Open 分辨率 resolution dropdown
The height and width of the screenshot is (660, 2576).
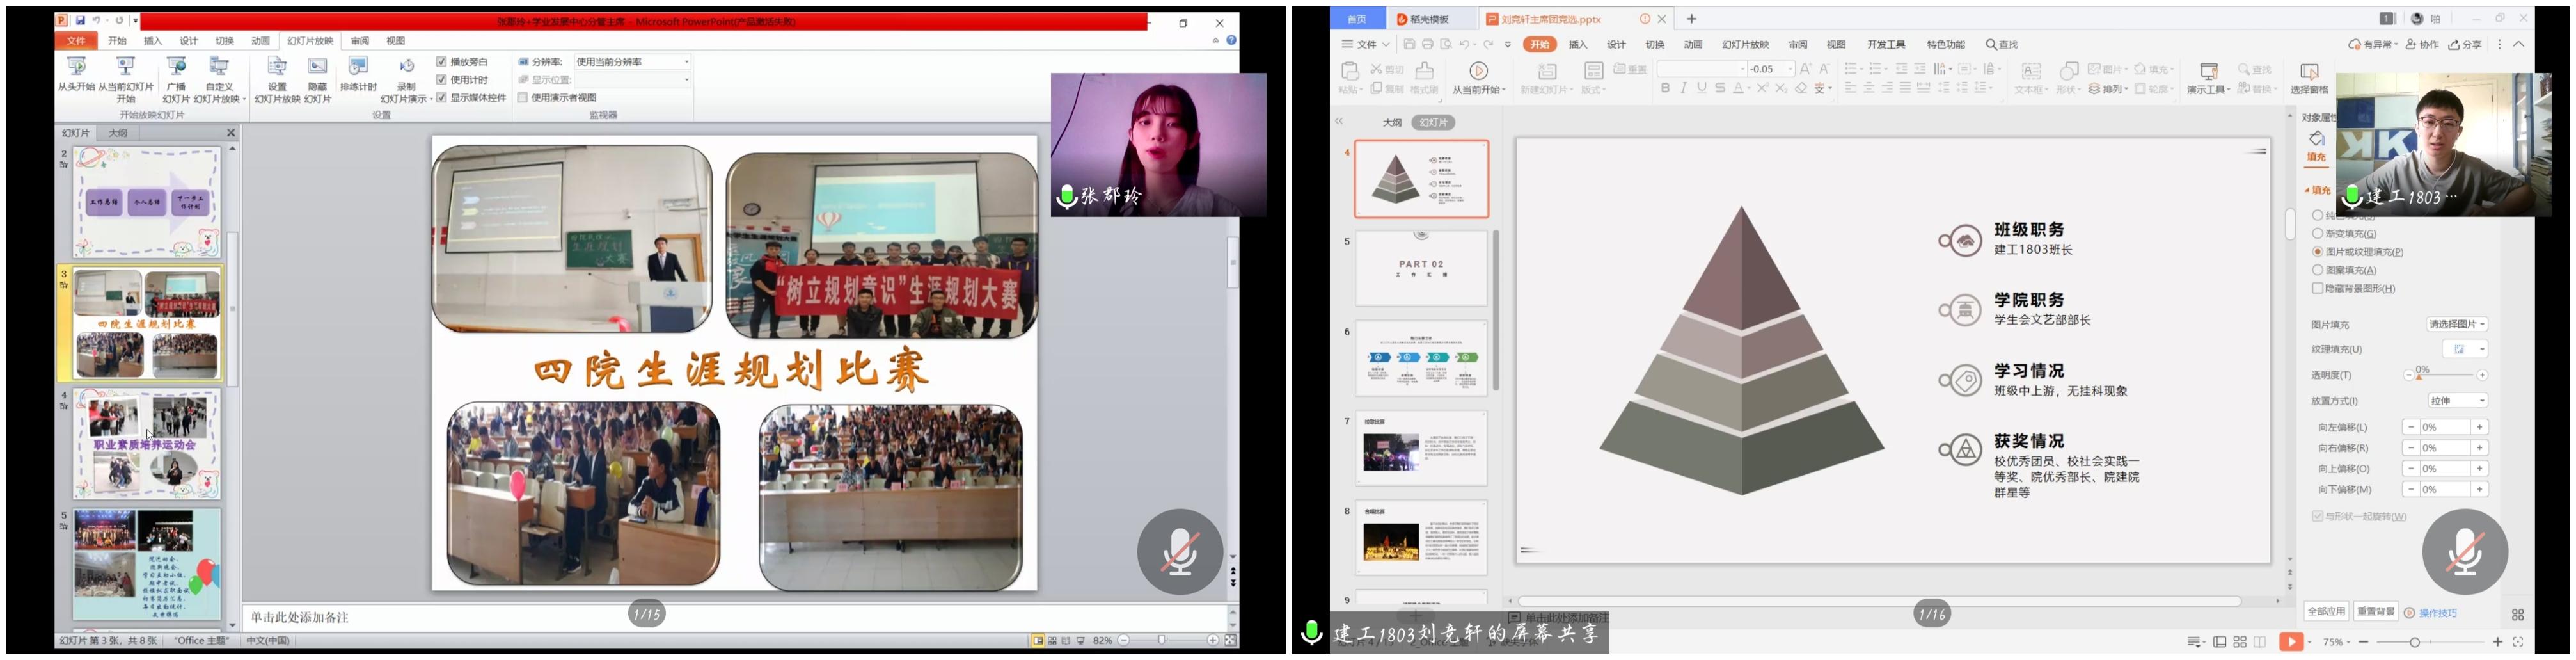coord(632,62)
